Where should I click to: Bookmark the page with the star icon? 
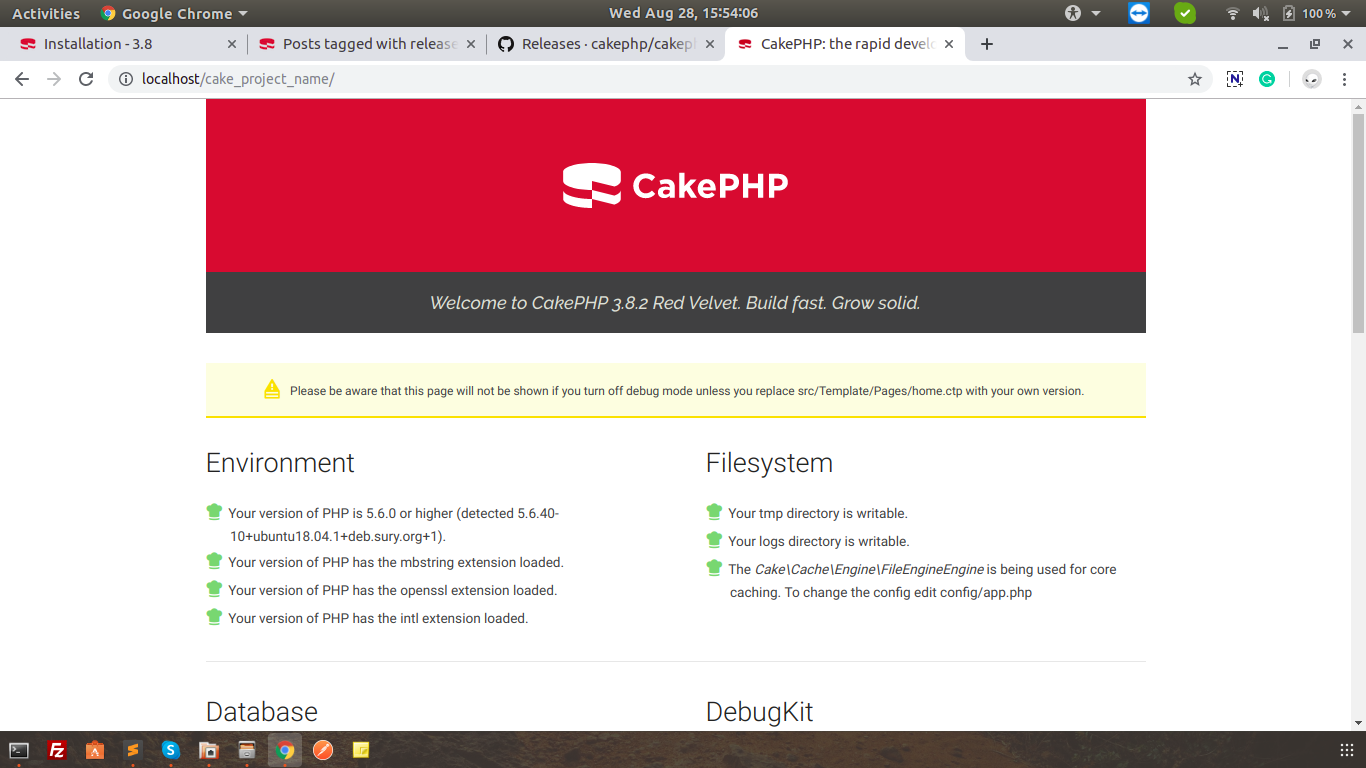[1195, 78]
